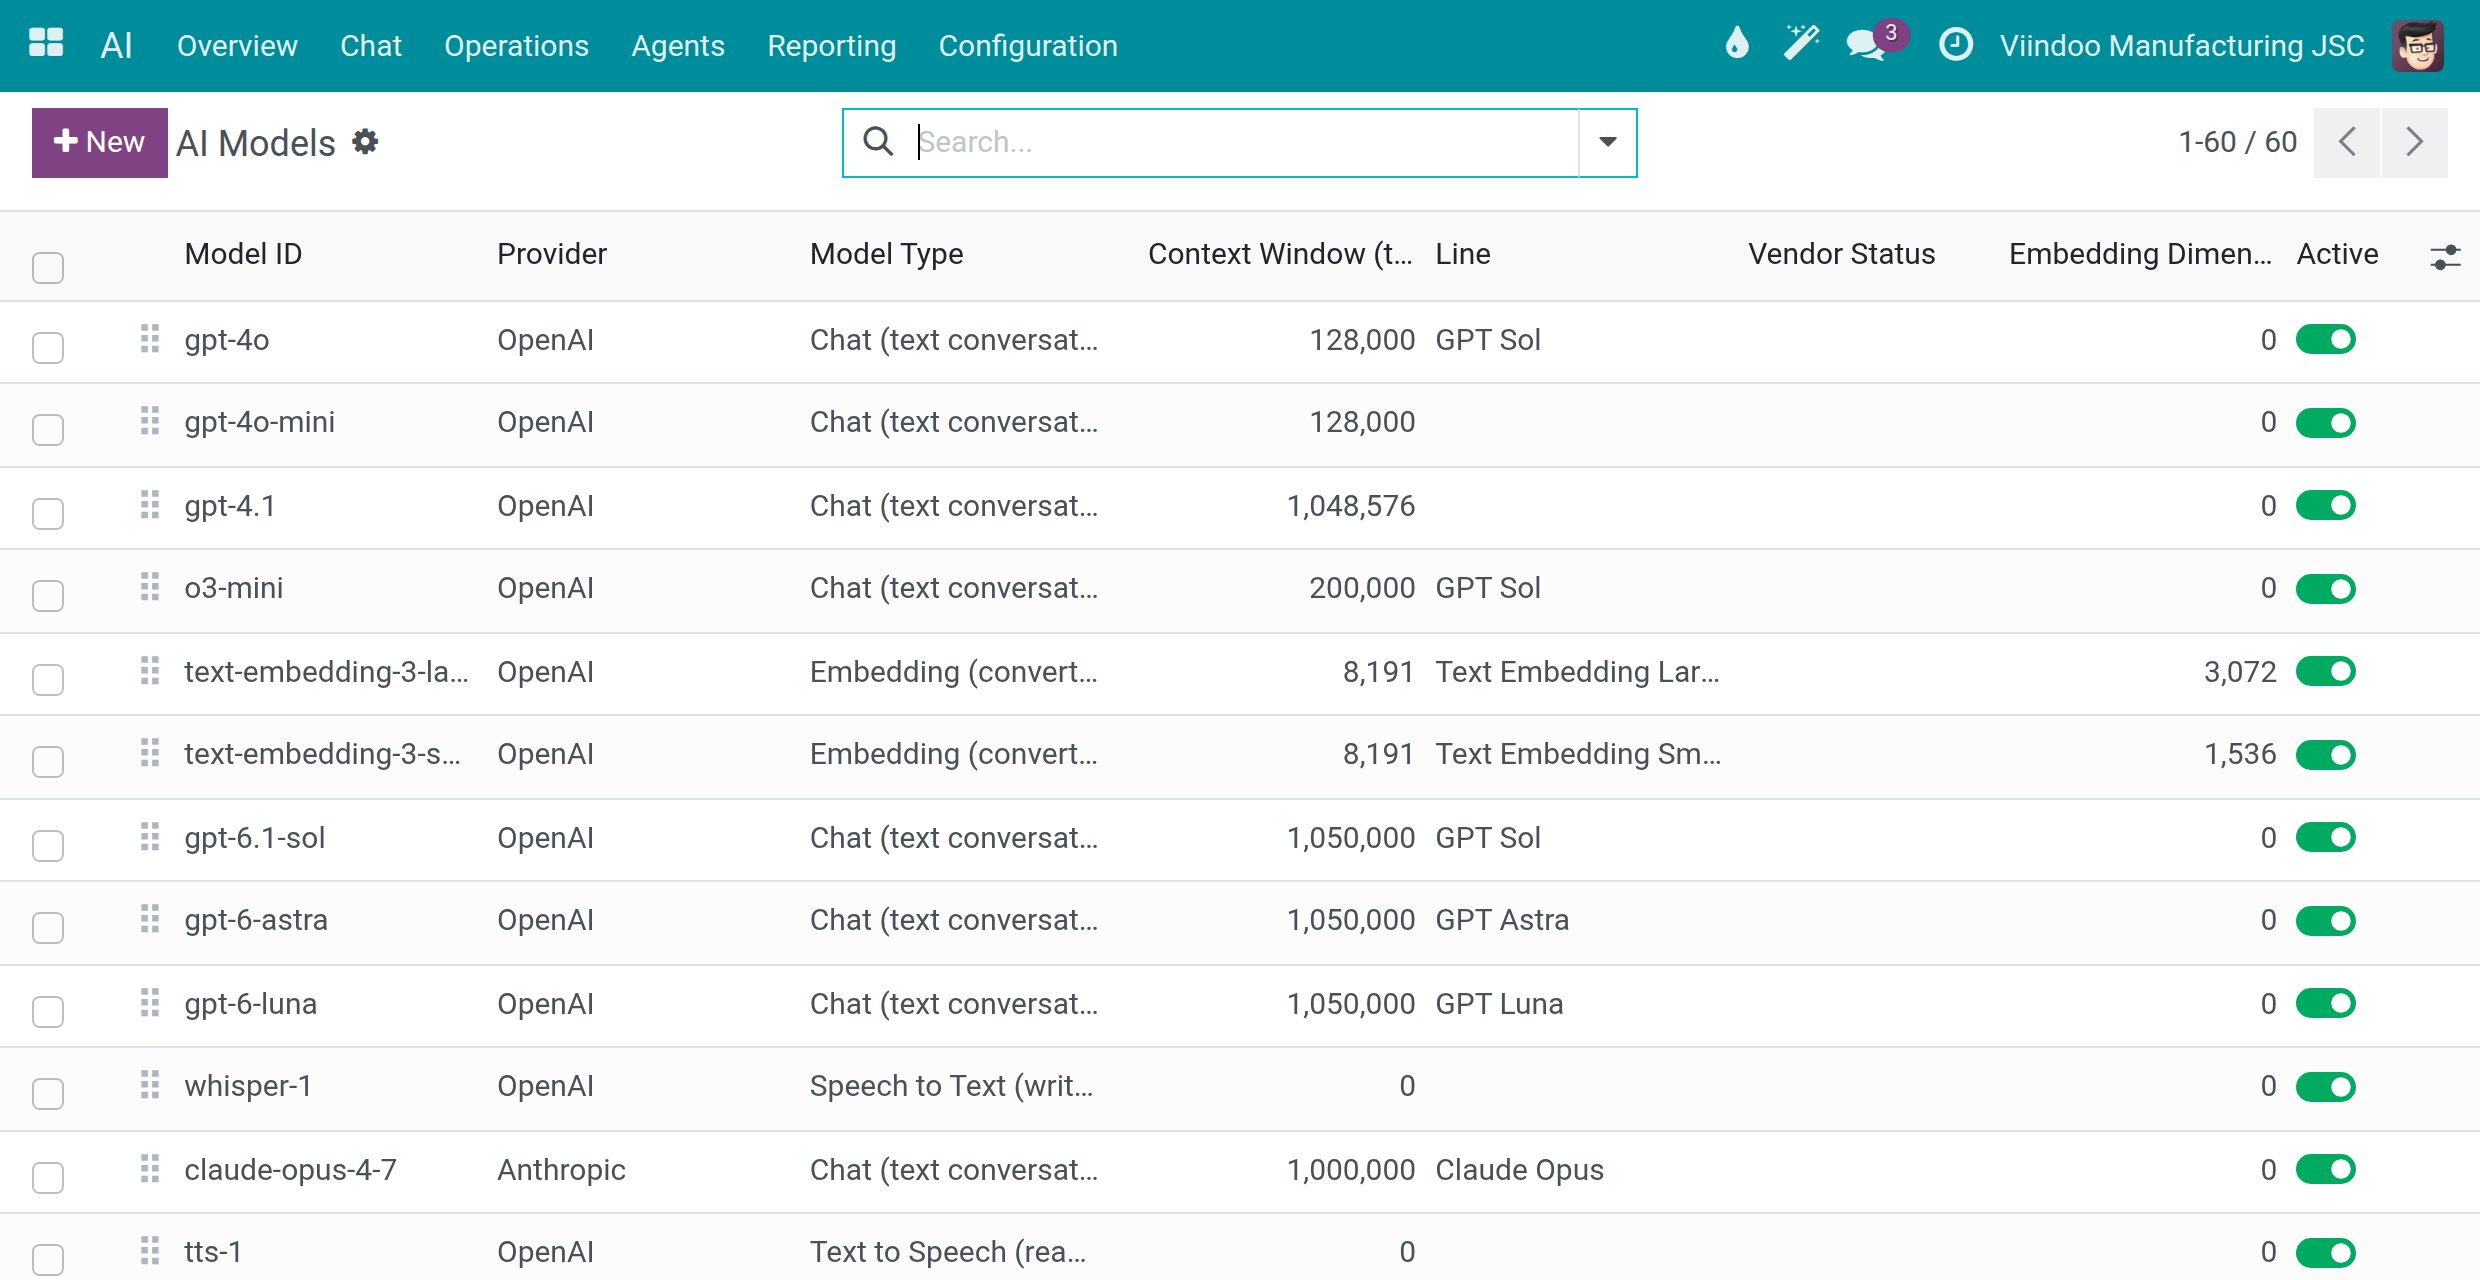The width and height of the screenshot is (2480, 1280).
Task: Sort by Embedding Dimension column header
Action: (x=2140, y=254)
